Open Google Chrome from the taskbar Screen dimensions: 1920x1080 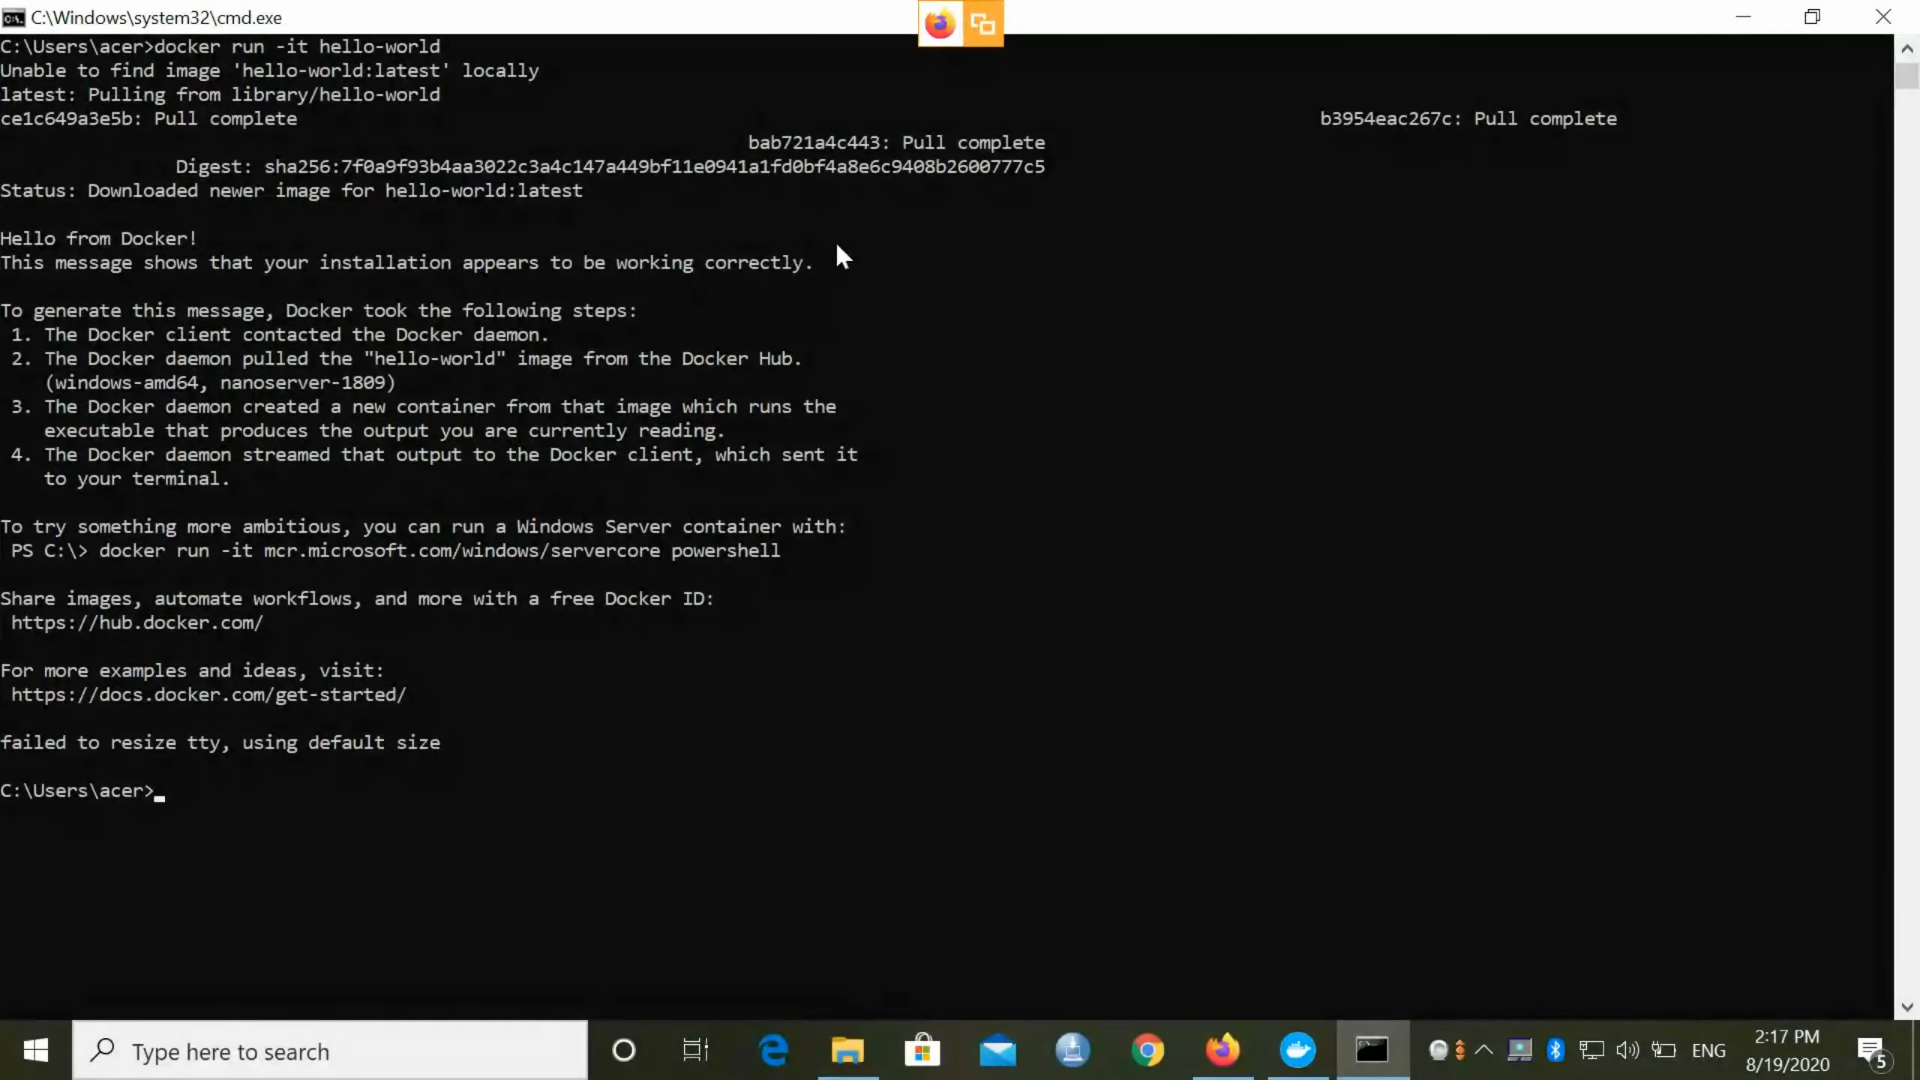click(x=1148, y=1050)
